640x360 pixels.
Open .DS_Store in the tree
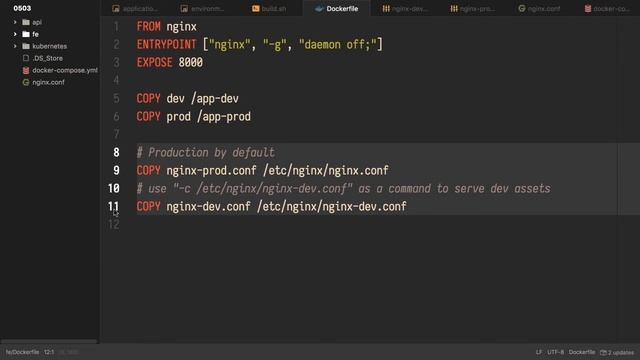[x=47, y=58]
